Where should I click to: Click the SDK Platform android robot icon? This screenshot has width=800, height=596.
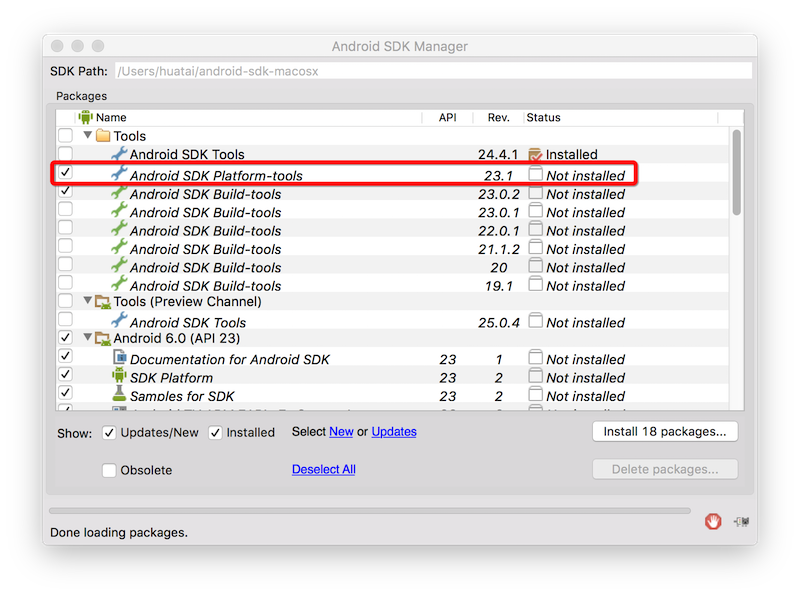119,377
